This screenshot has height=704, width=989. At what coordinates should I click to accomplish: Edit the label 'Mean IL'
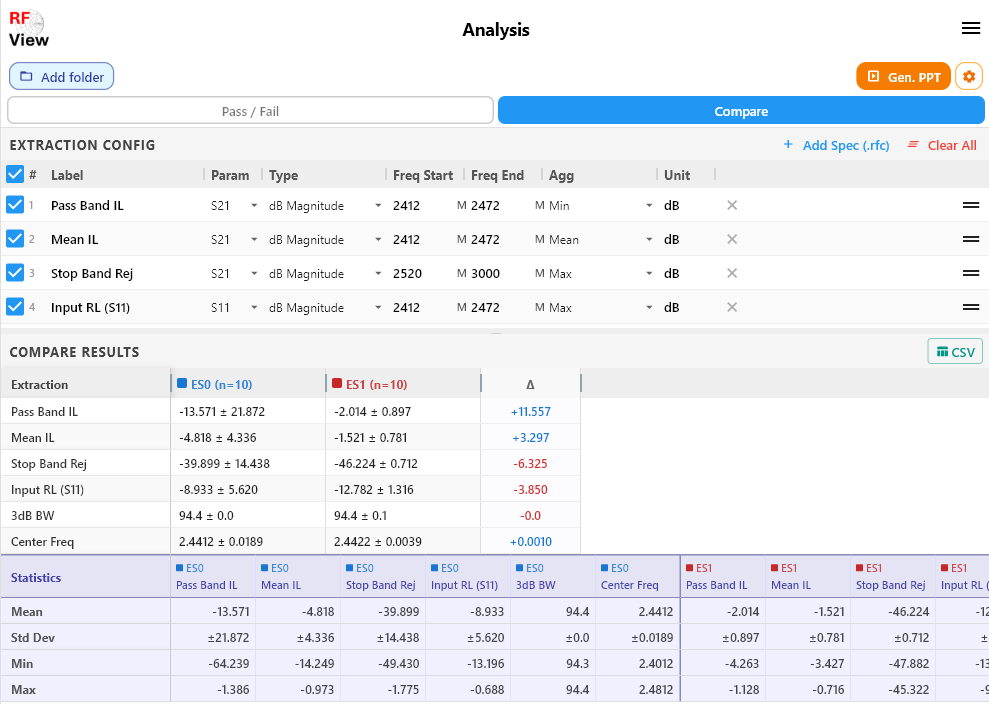pos(74,240)
